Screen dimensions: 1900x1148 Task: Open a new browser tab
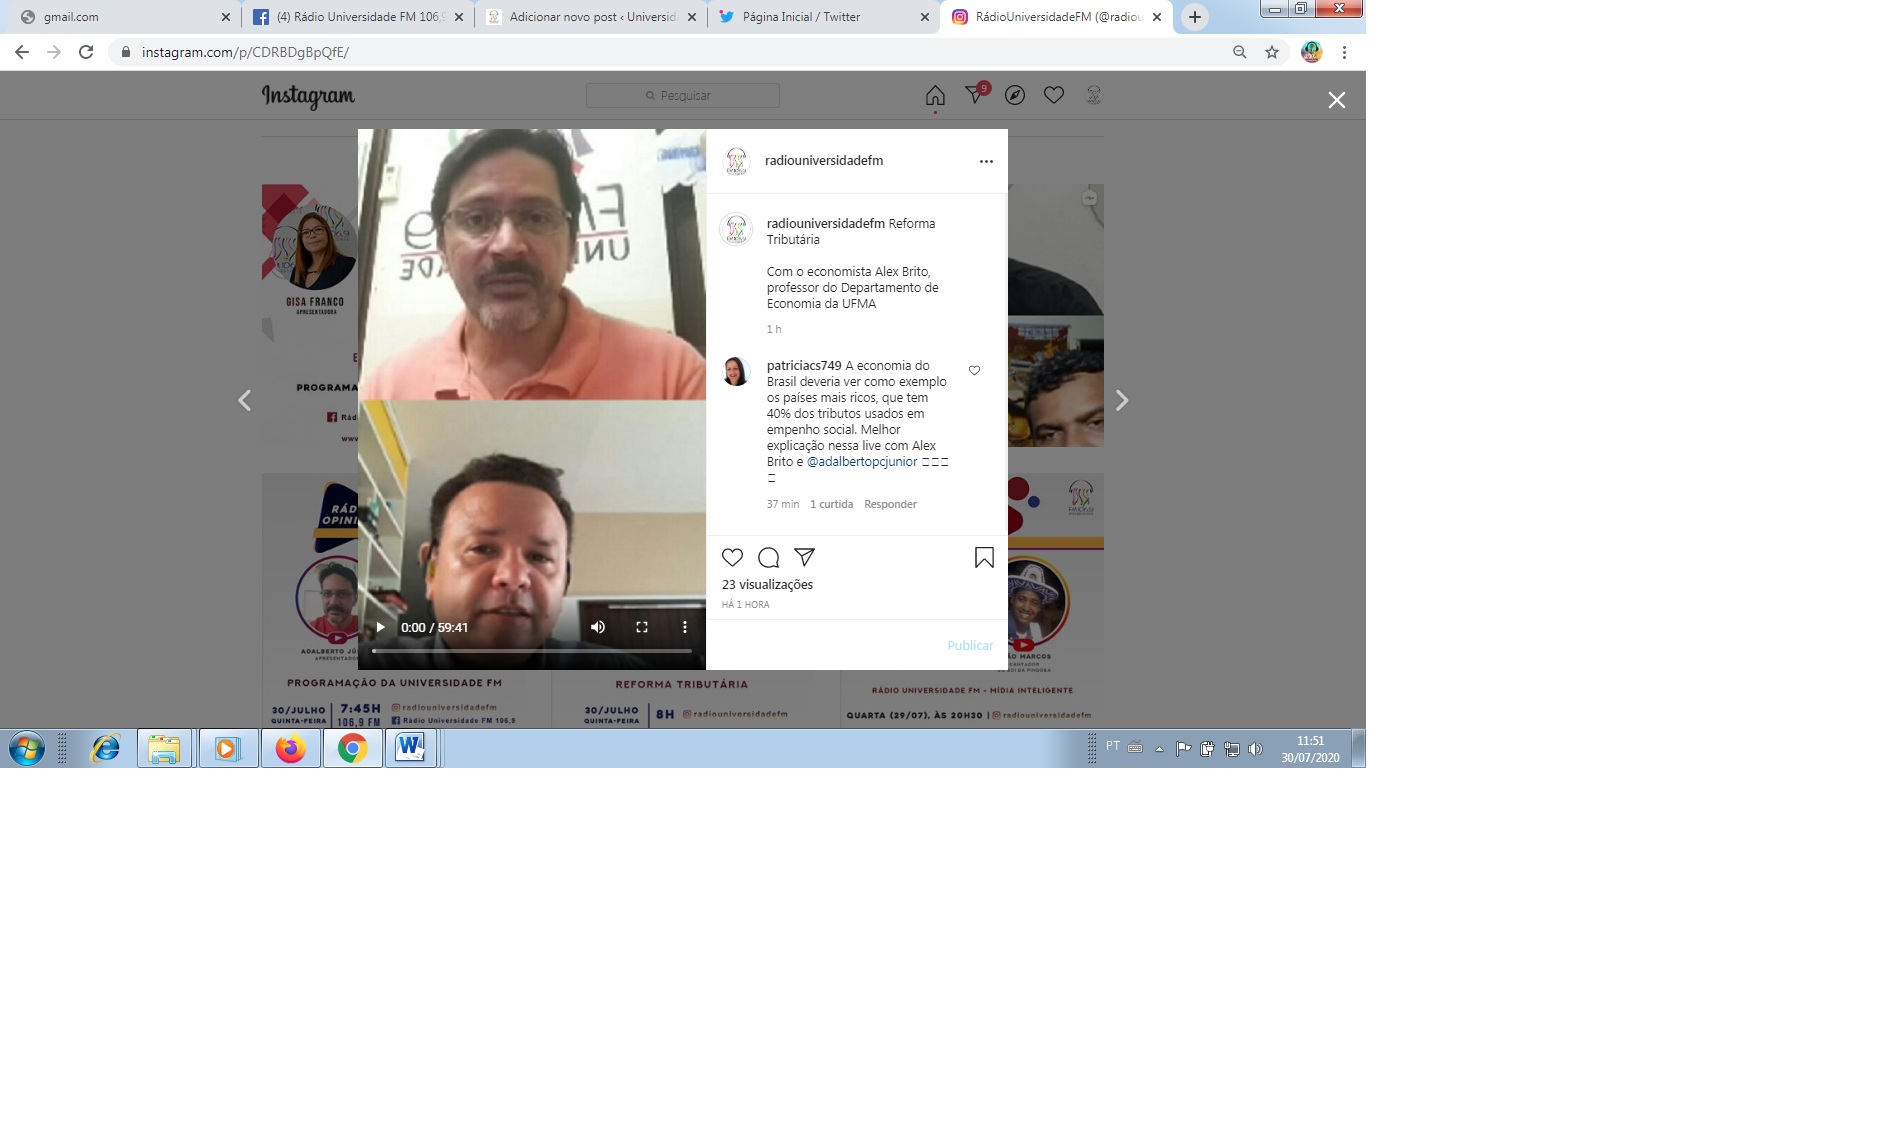click(x=1195, y=17)
